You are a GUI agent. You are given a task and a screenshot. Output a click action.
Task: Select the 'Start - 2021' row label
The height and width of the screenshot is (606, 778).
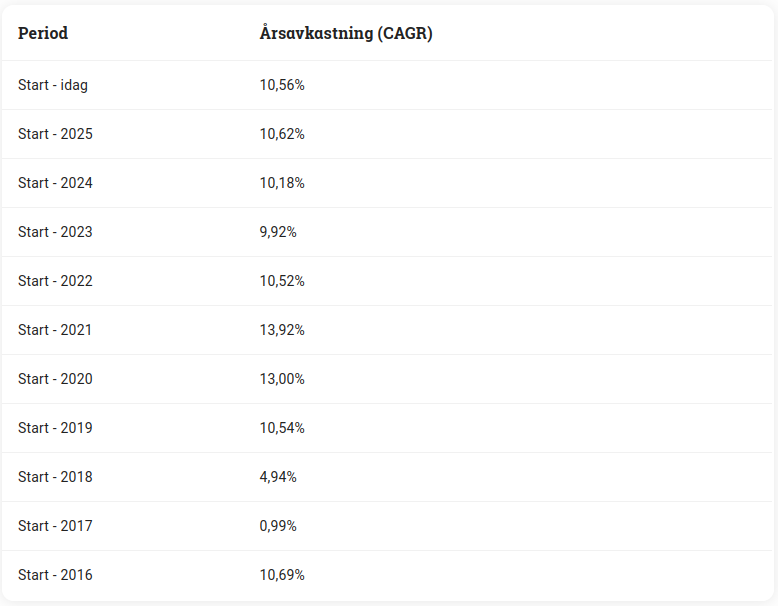(55, 330)
